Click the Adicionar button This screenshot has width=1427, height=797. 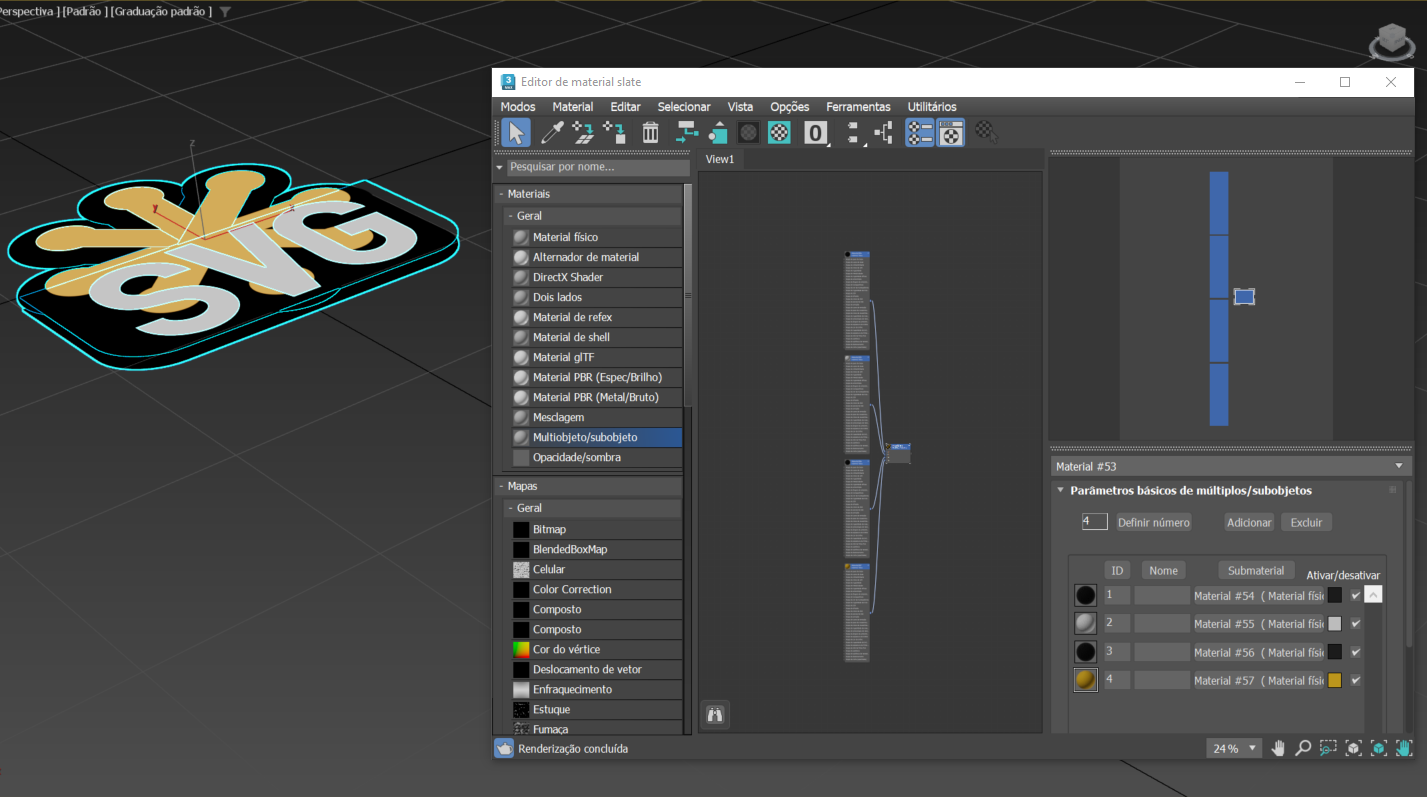pyautogui.click(x=1249, y=522)
